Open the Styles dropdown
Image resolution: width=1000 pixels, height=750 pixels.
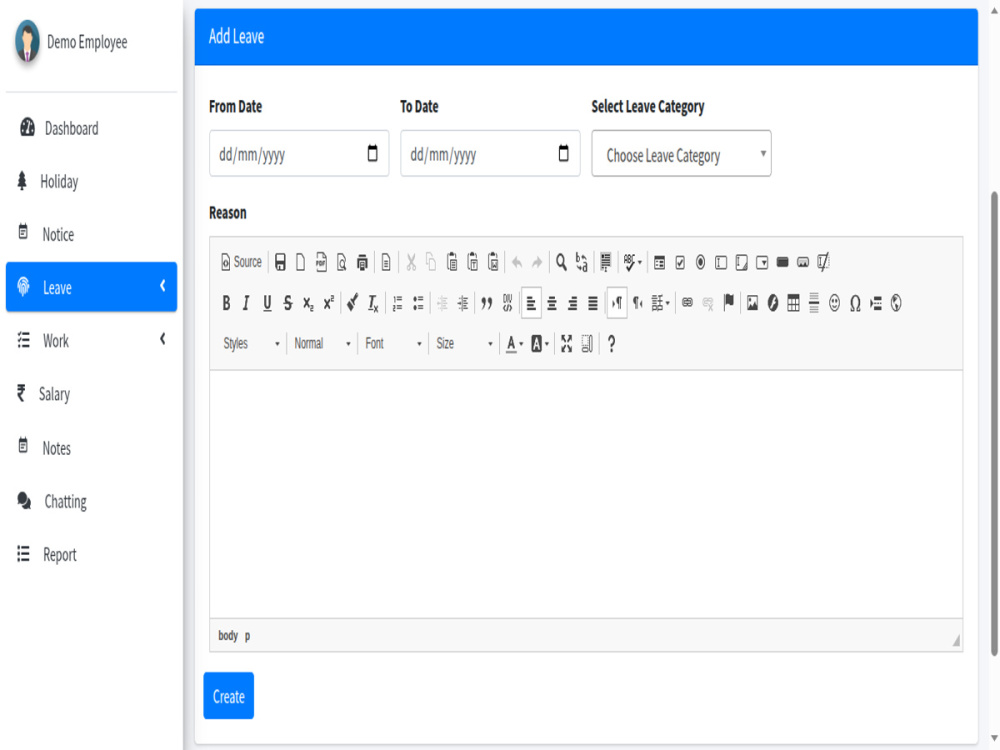pyautogui.click(x=251, y=344)
